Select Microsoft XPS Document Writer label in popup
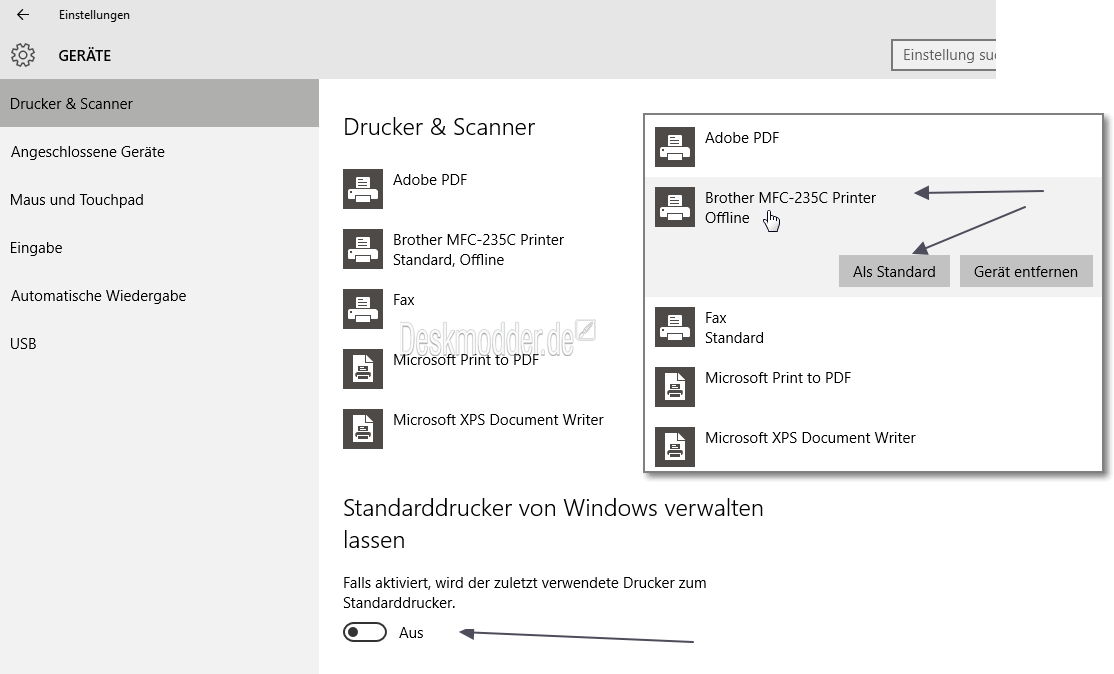The width and height of the screenshot is (1114, 674). (810, 437)
